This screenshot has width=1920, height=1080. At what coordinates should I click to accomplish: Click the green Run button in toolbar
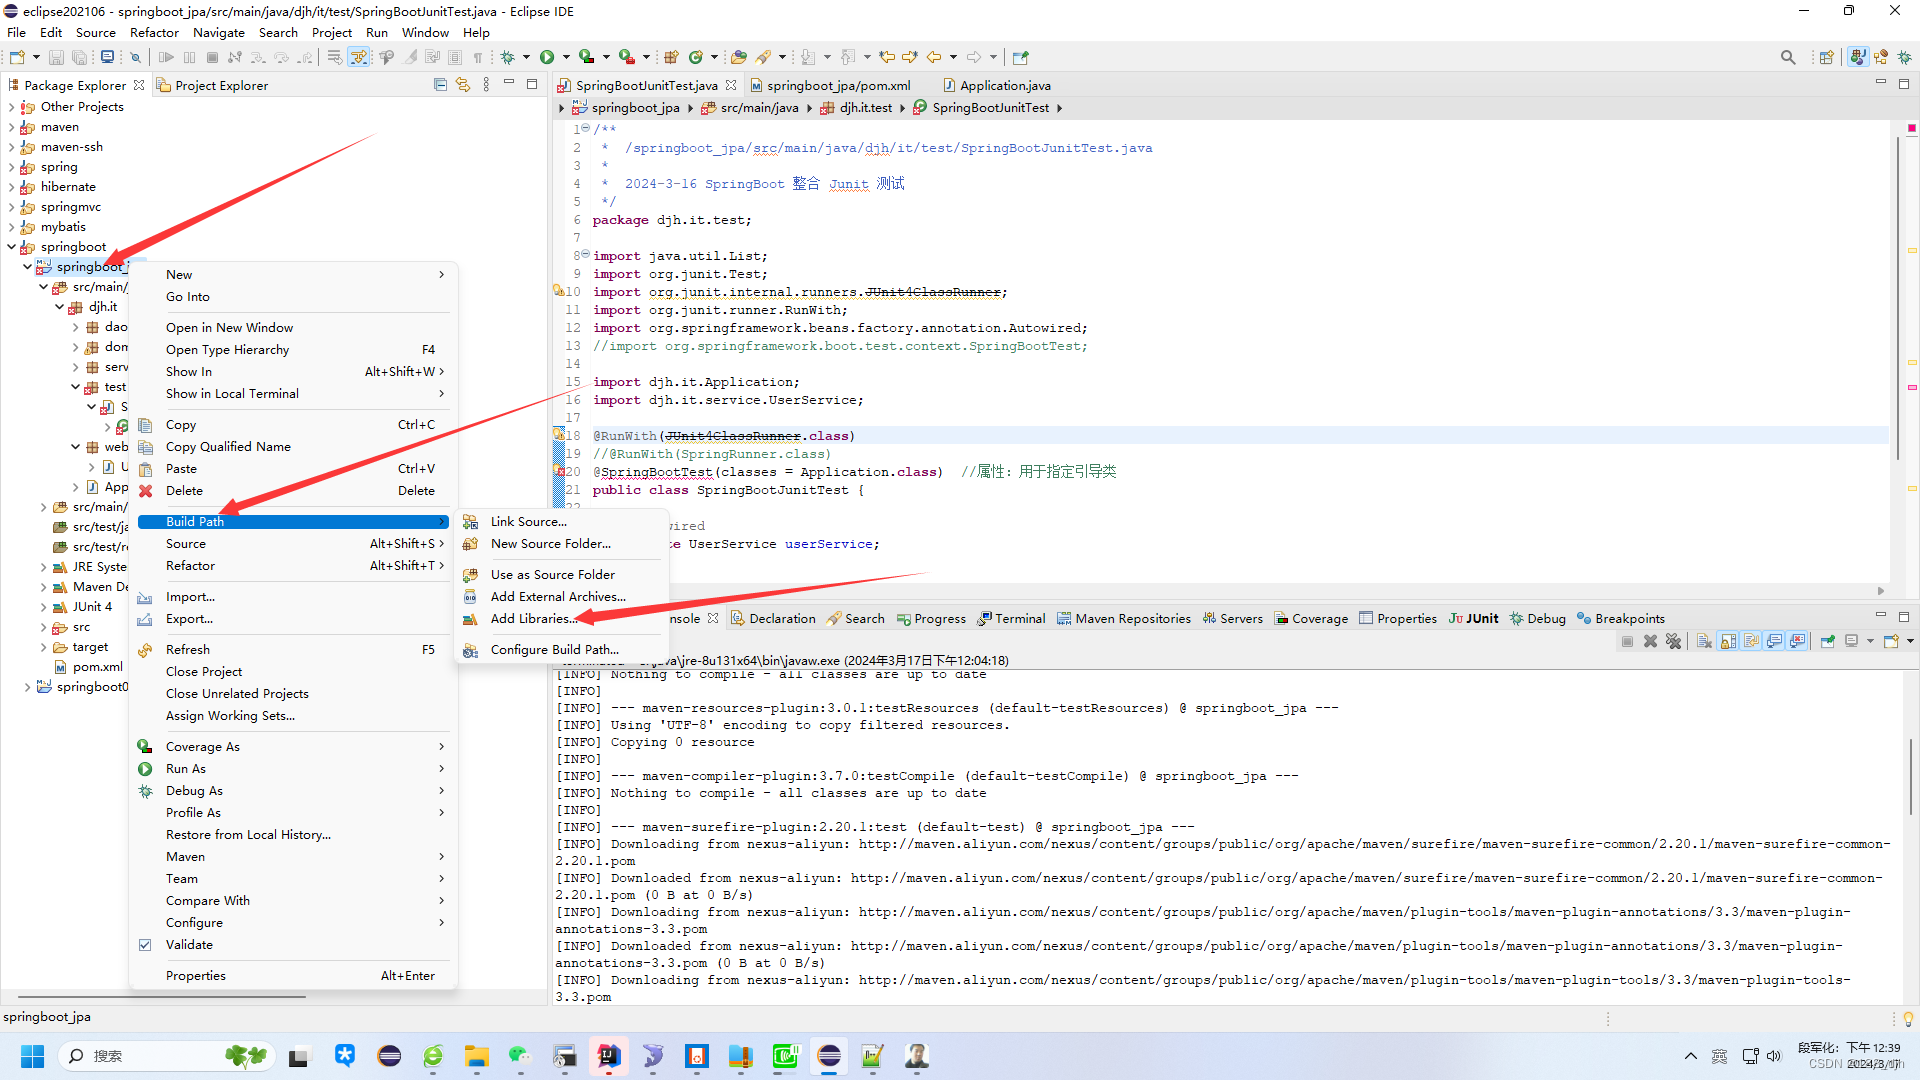point(547,57)
